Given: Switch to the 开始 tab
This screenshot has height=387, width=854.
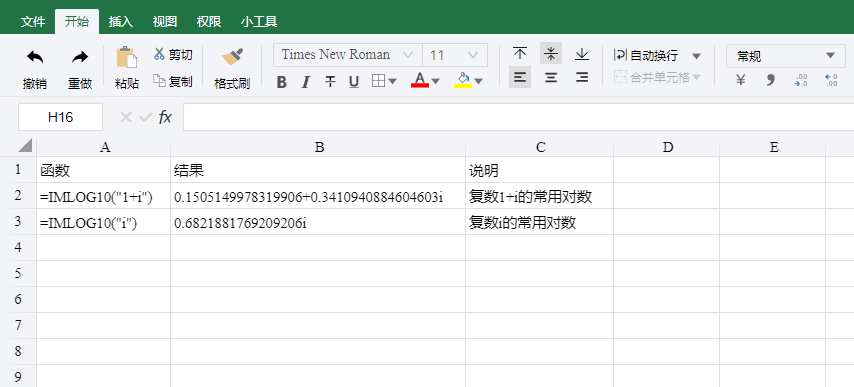Looking at the screenshot, I should pos(77,22).
